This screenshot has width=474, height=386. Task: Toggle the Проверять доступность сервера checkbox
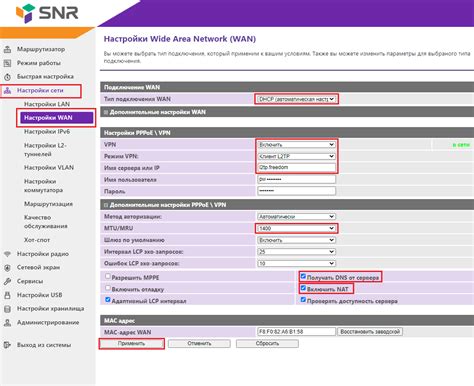(x=303, y=300)
